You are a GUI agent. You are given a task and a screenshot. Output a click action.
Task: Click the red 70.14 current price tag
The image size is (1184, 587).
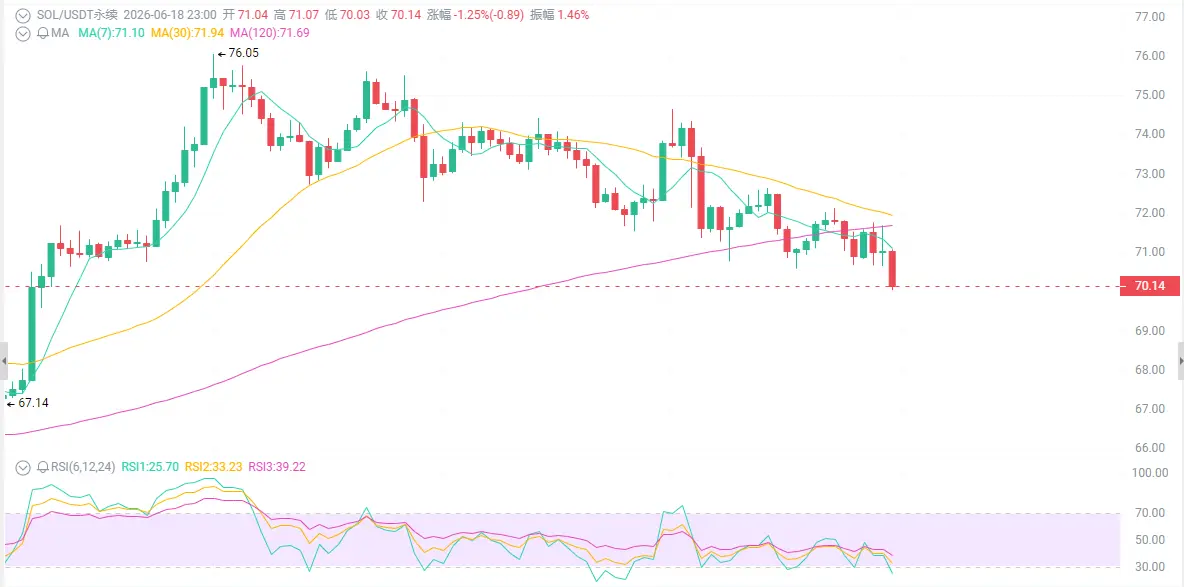click(x=1149, y=286)
